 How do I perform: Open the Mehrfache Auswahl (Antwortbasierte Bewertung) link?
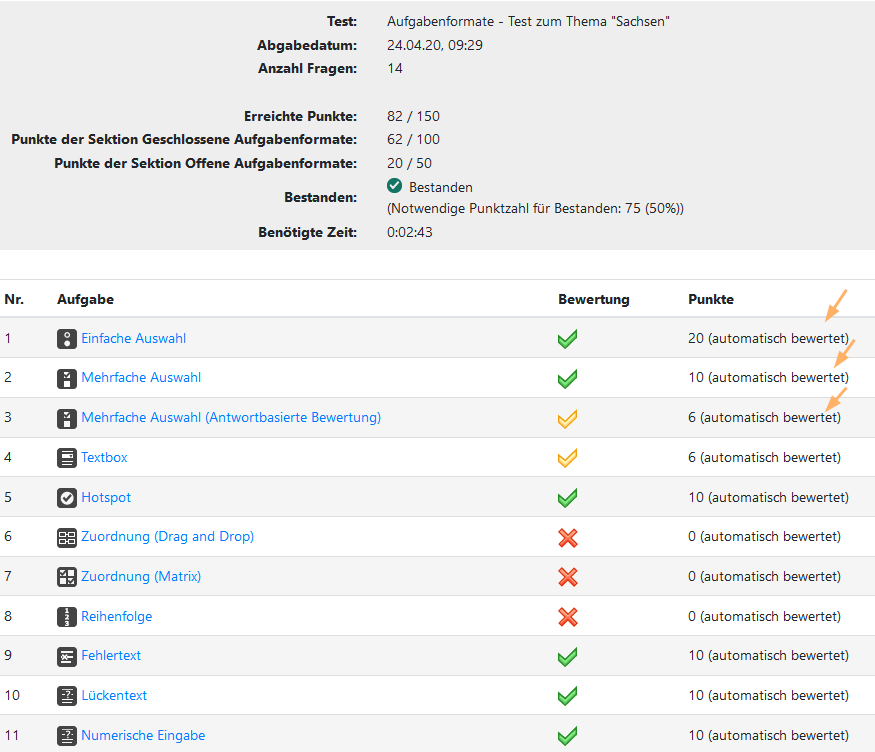click(231, 418)
